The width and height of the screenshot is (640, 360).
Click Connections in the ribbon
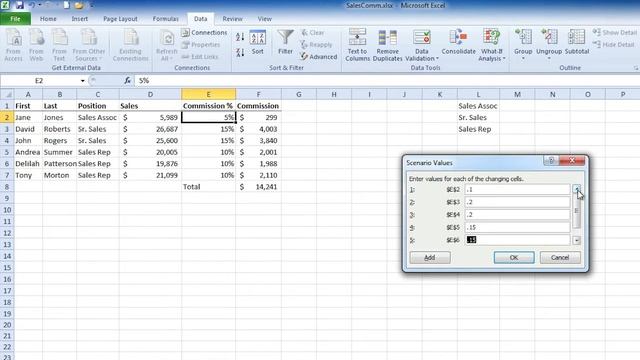pyautogui.click(x=204, y=32)
